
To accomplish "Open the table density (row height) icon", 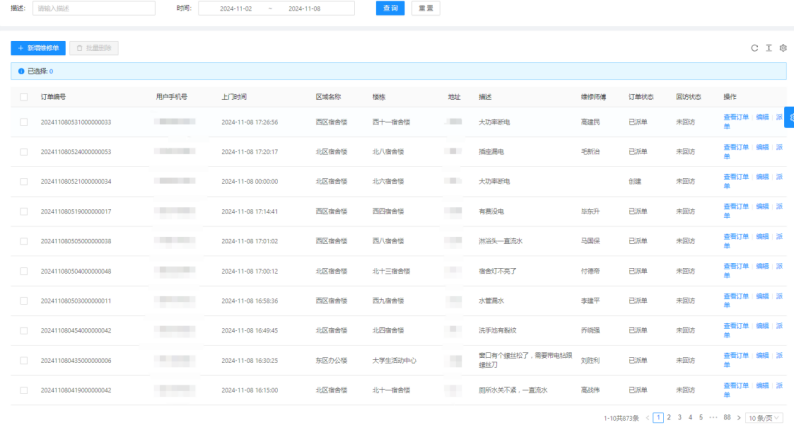I will [769, 47].
